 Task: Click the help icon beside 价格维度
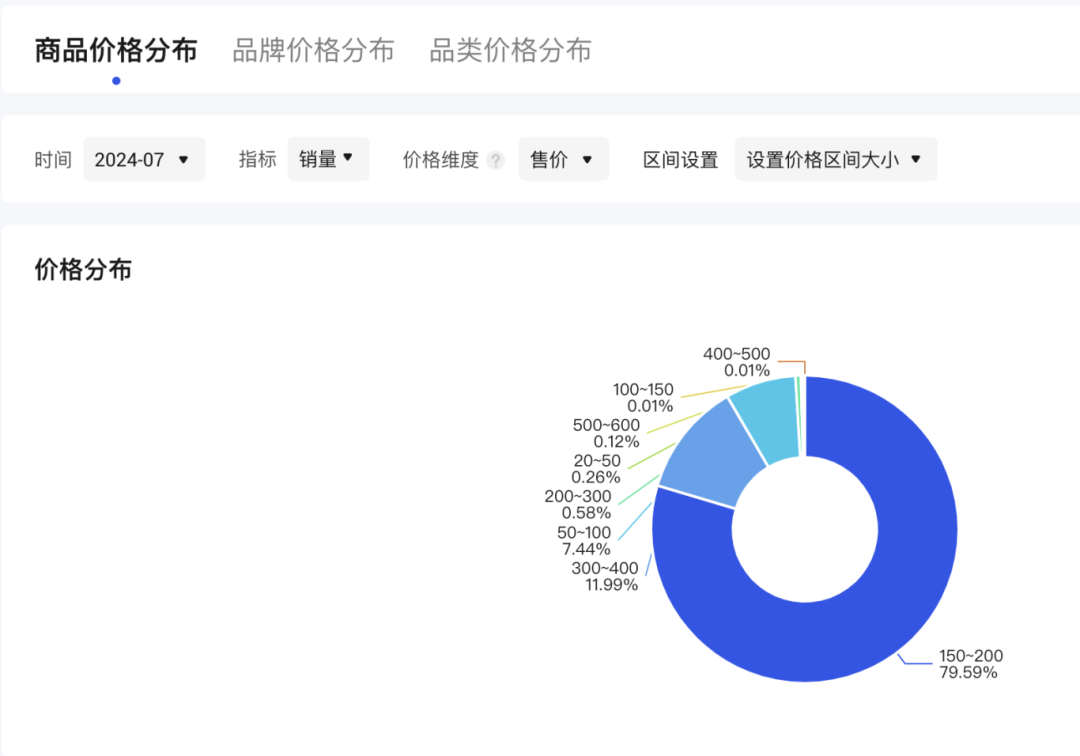(495, 160)
